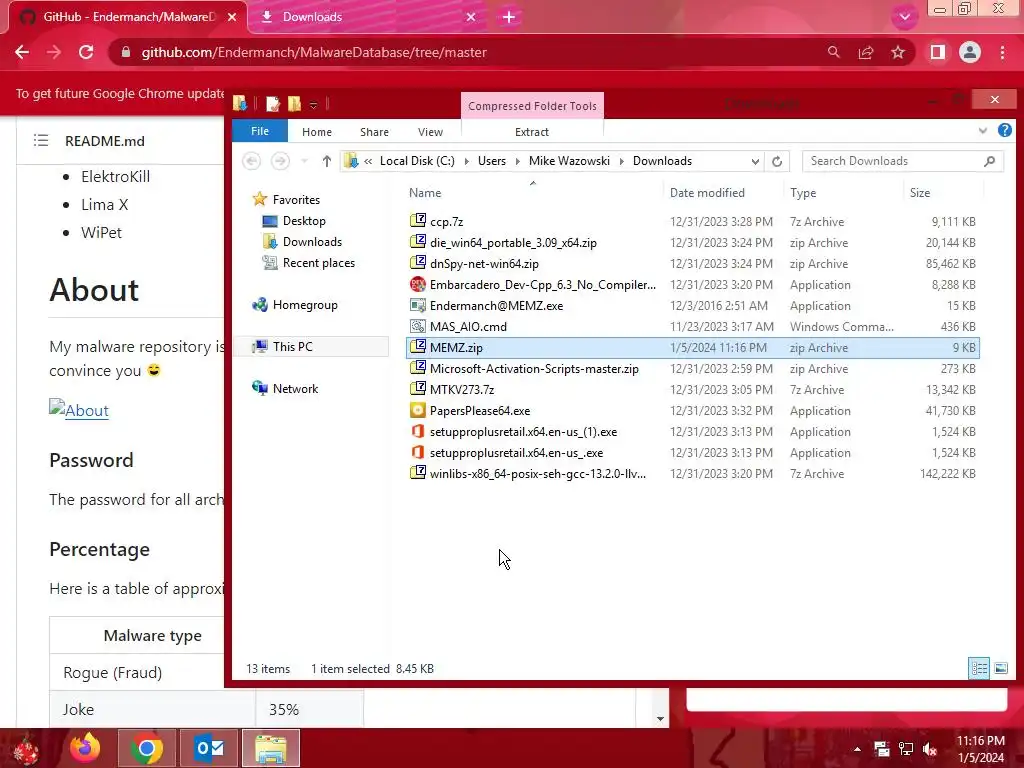Click Mike Wazowski breadcrumb segment

(x=569, y=161)
